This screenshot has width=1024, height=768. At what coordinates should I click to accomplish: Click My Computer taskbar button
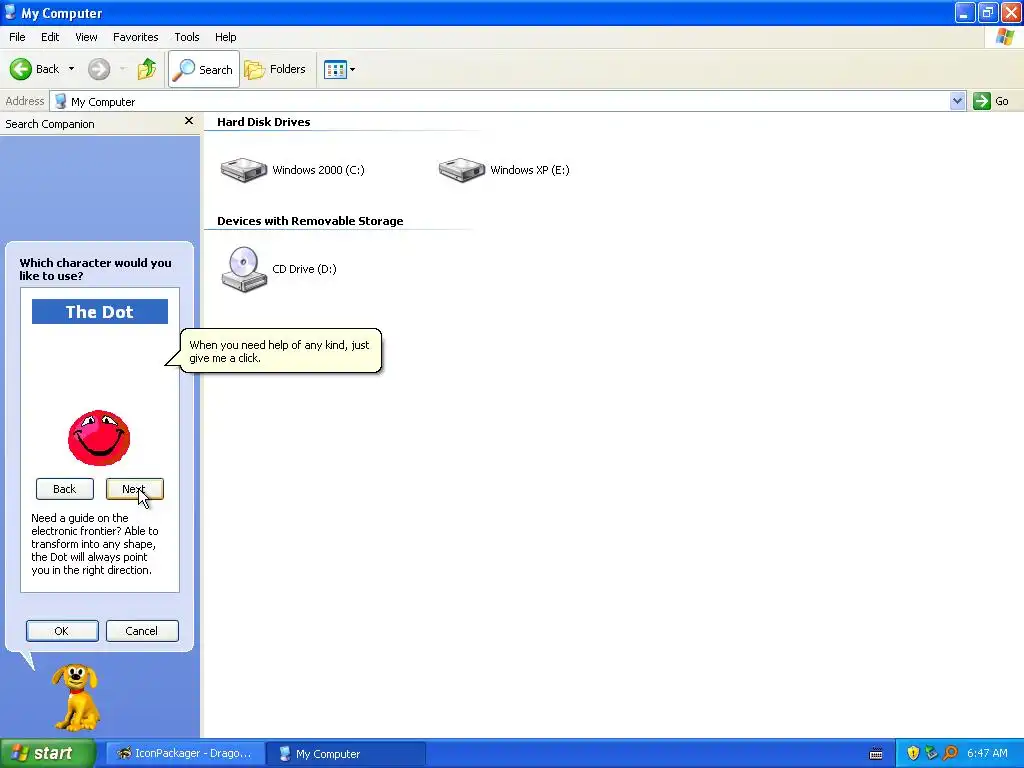click(346, 754)
